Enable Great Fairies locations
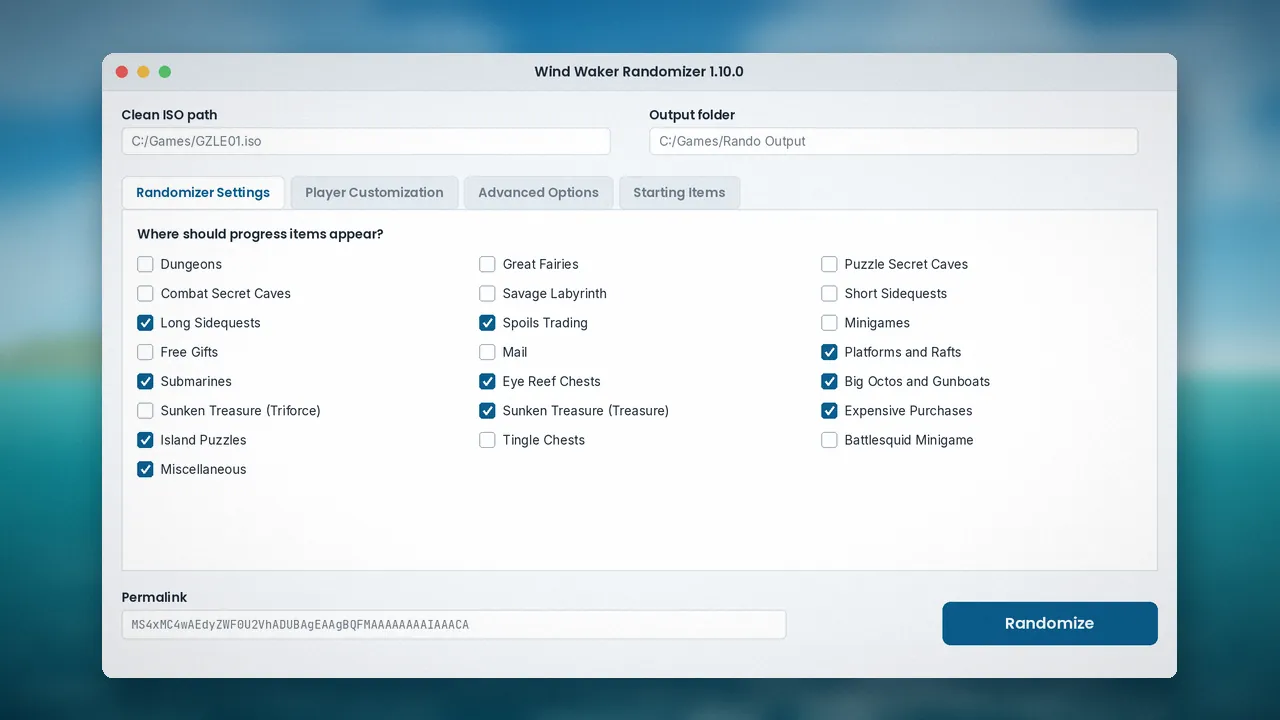 pyautogui.click(x=487, y=264)
